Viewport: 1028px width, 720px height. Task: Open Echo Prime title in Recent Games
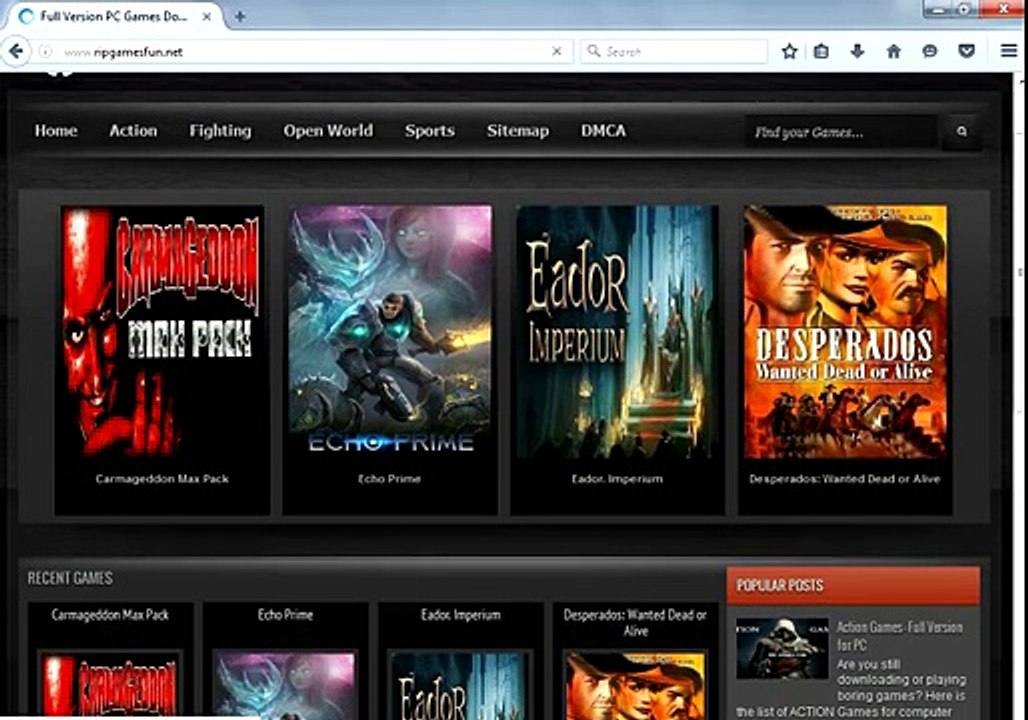(x=285, y=614)
